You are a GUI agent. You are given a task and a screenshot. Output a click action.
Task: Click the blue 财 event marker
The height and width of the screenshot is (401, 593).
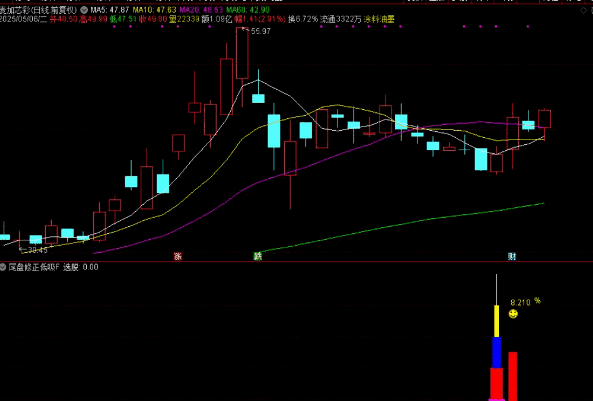tap(512, 256)
